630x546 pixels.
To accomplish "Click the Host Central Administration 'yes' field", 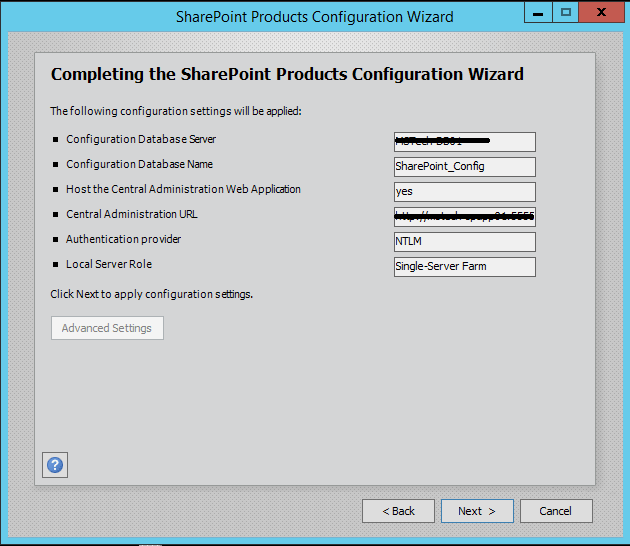I will tap(465, 192).
